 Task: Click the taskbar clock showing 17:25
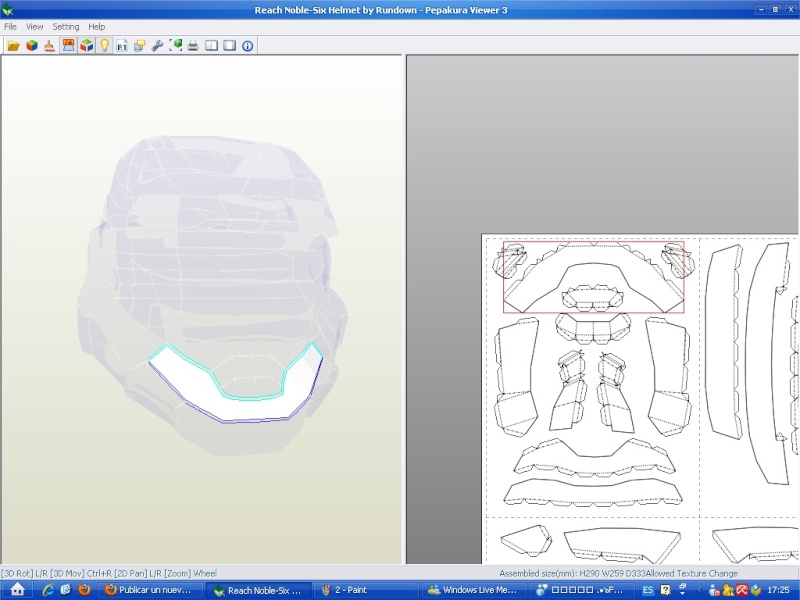778,590
